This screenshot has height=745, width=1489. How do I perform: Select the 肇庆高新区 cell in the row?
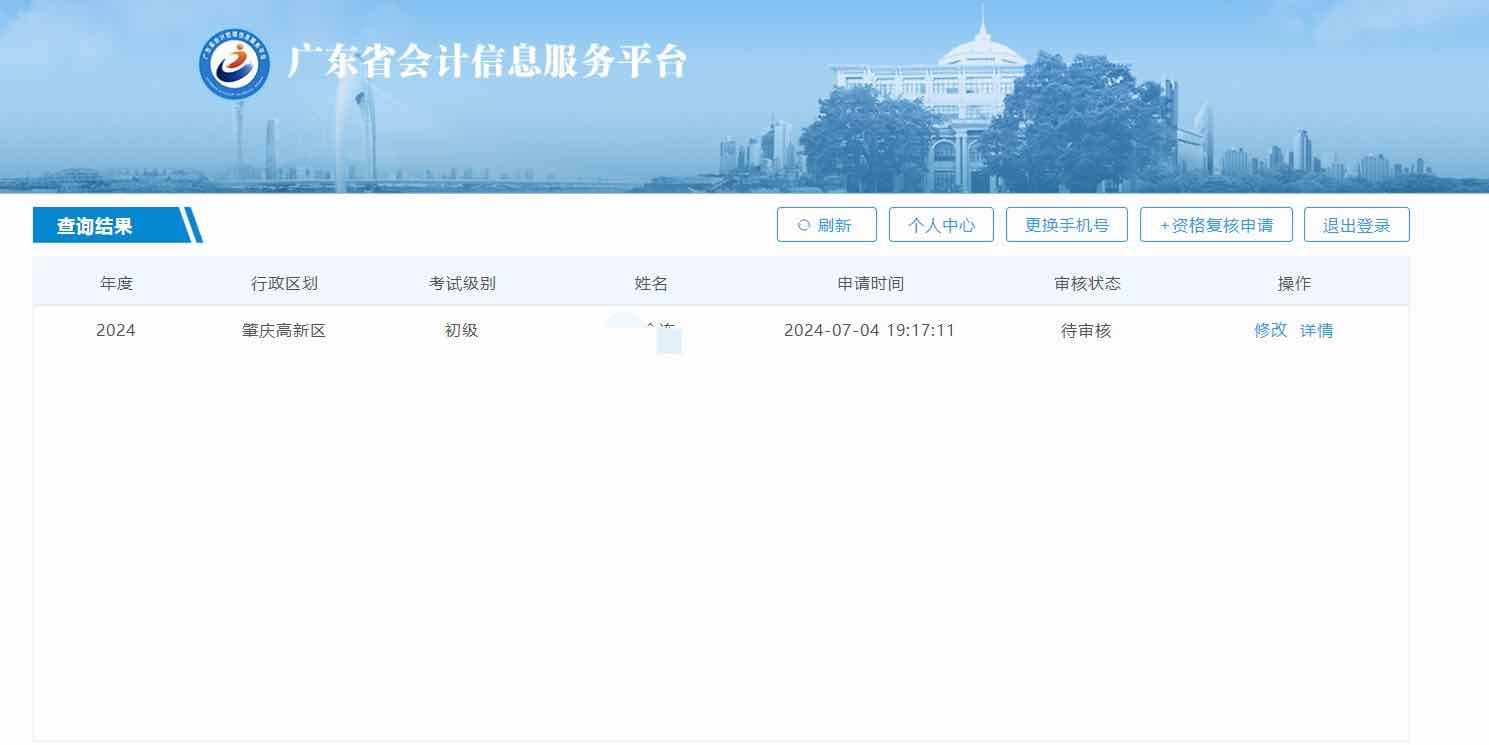click(x=284, y=330)
